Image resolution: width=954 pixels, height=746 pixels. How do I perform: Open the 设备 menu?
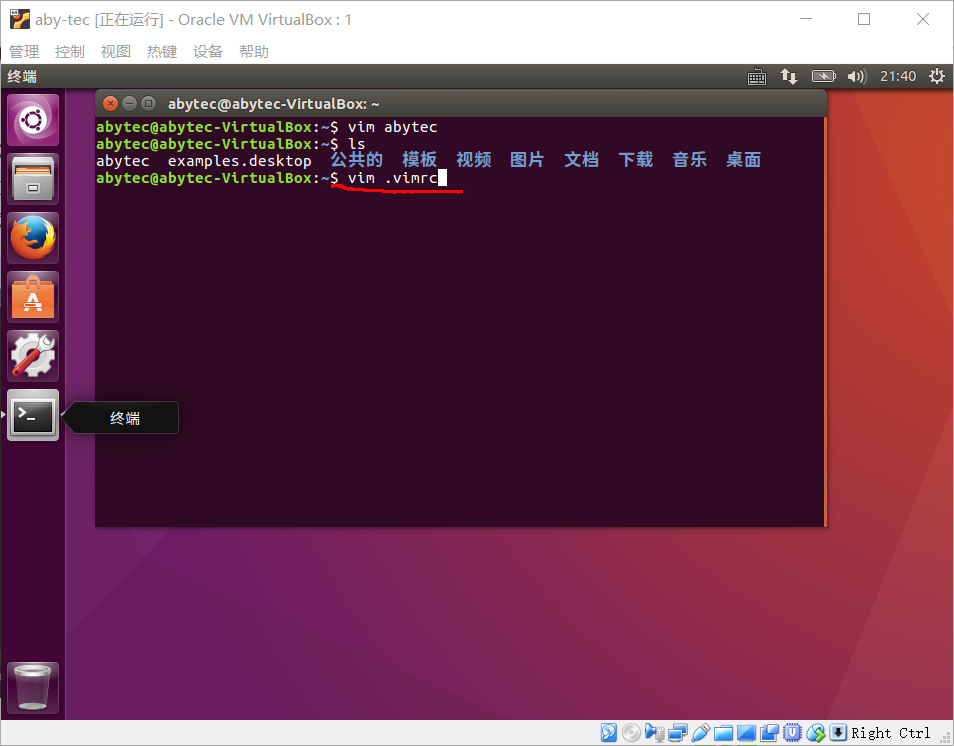pyautogui.click(x=208, y=52)
